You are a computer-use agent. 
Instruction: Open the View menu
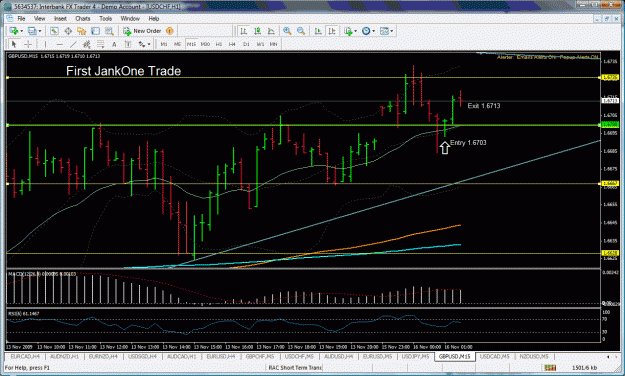pos(39,18)
